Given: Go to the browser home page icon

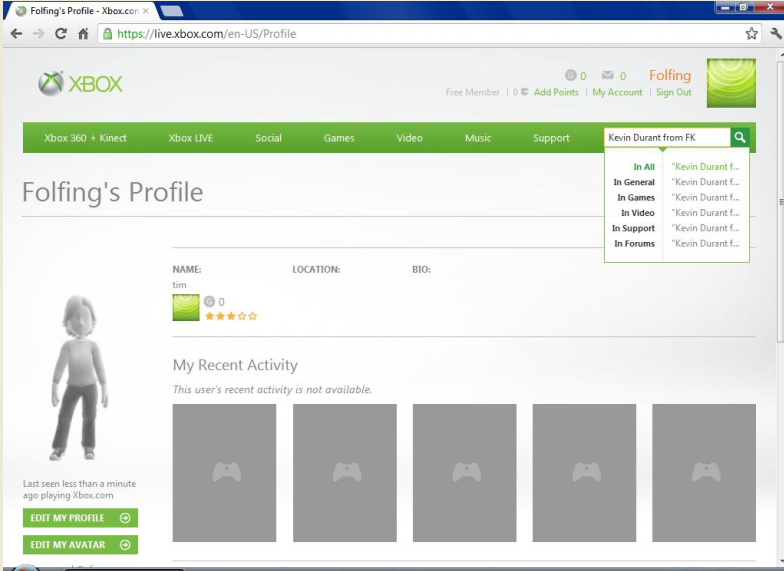Looking at the screenshot, I should pos(83,34).
